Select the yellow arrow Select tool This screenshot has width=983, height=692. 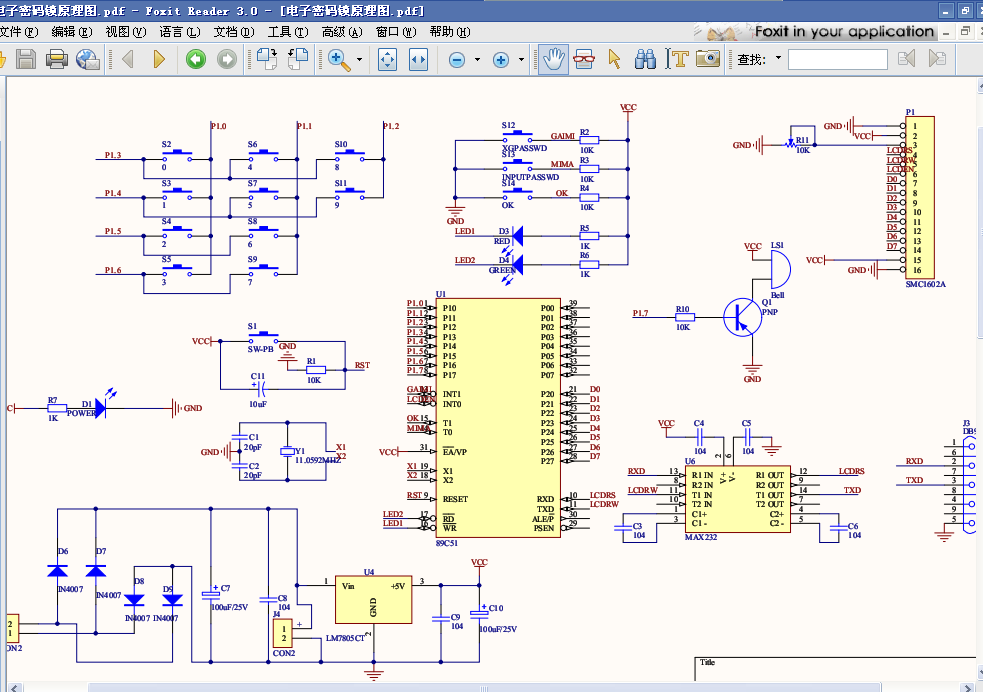[x=614, y=60]
